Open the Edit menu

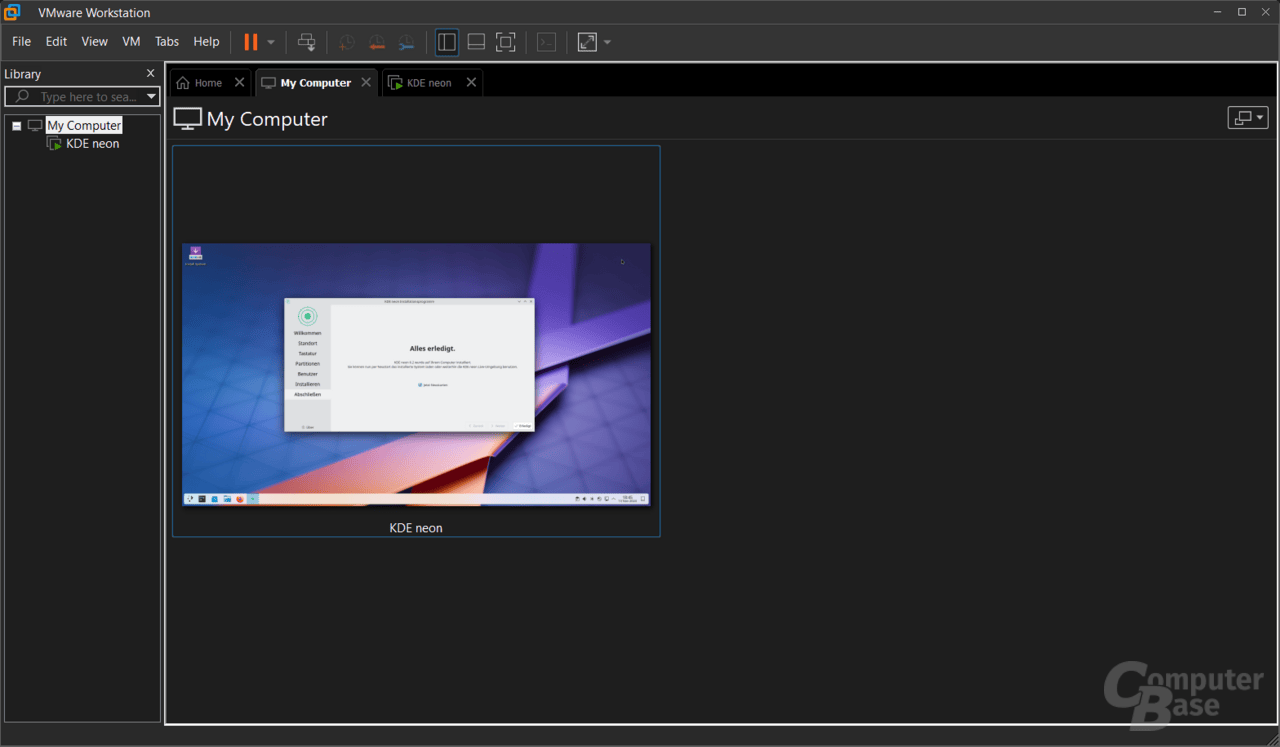click(56, 41)
